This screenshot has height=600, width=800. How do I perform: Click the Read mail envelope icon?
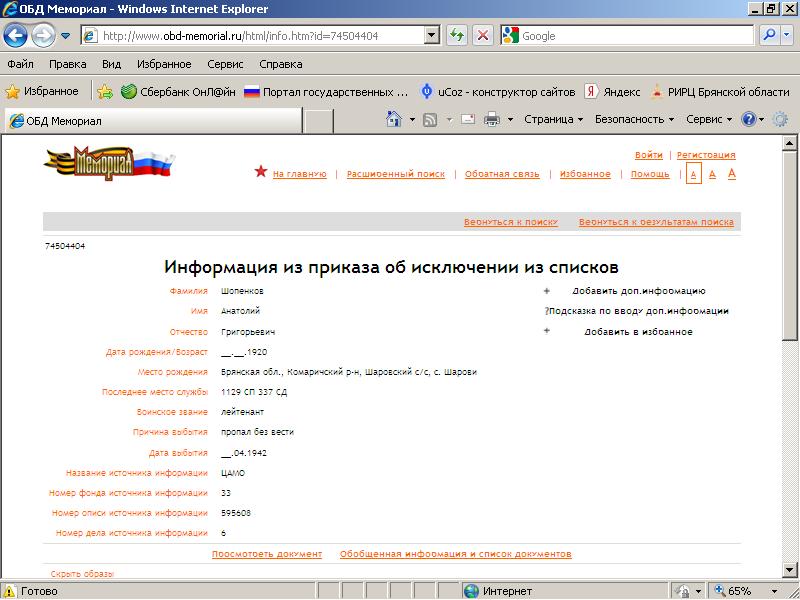click(x=467, y=119)
